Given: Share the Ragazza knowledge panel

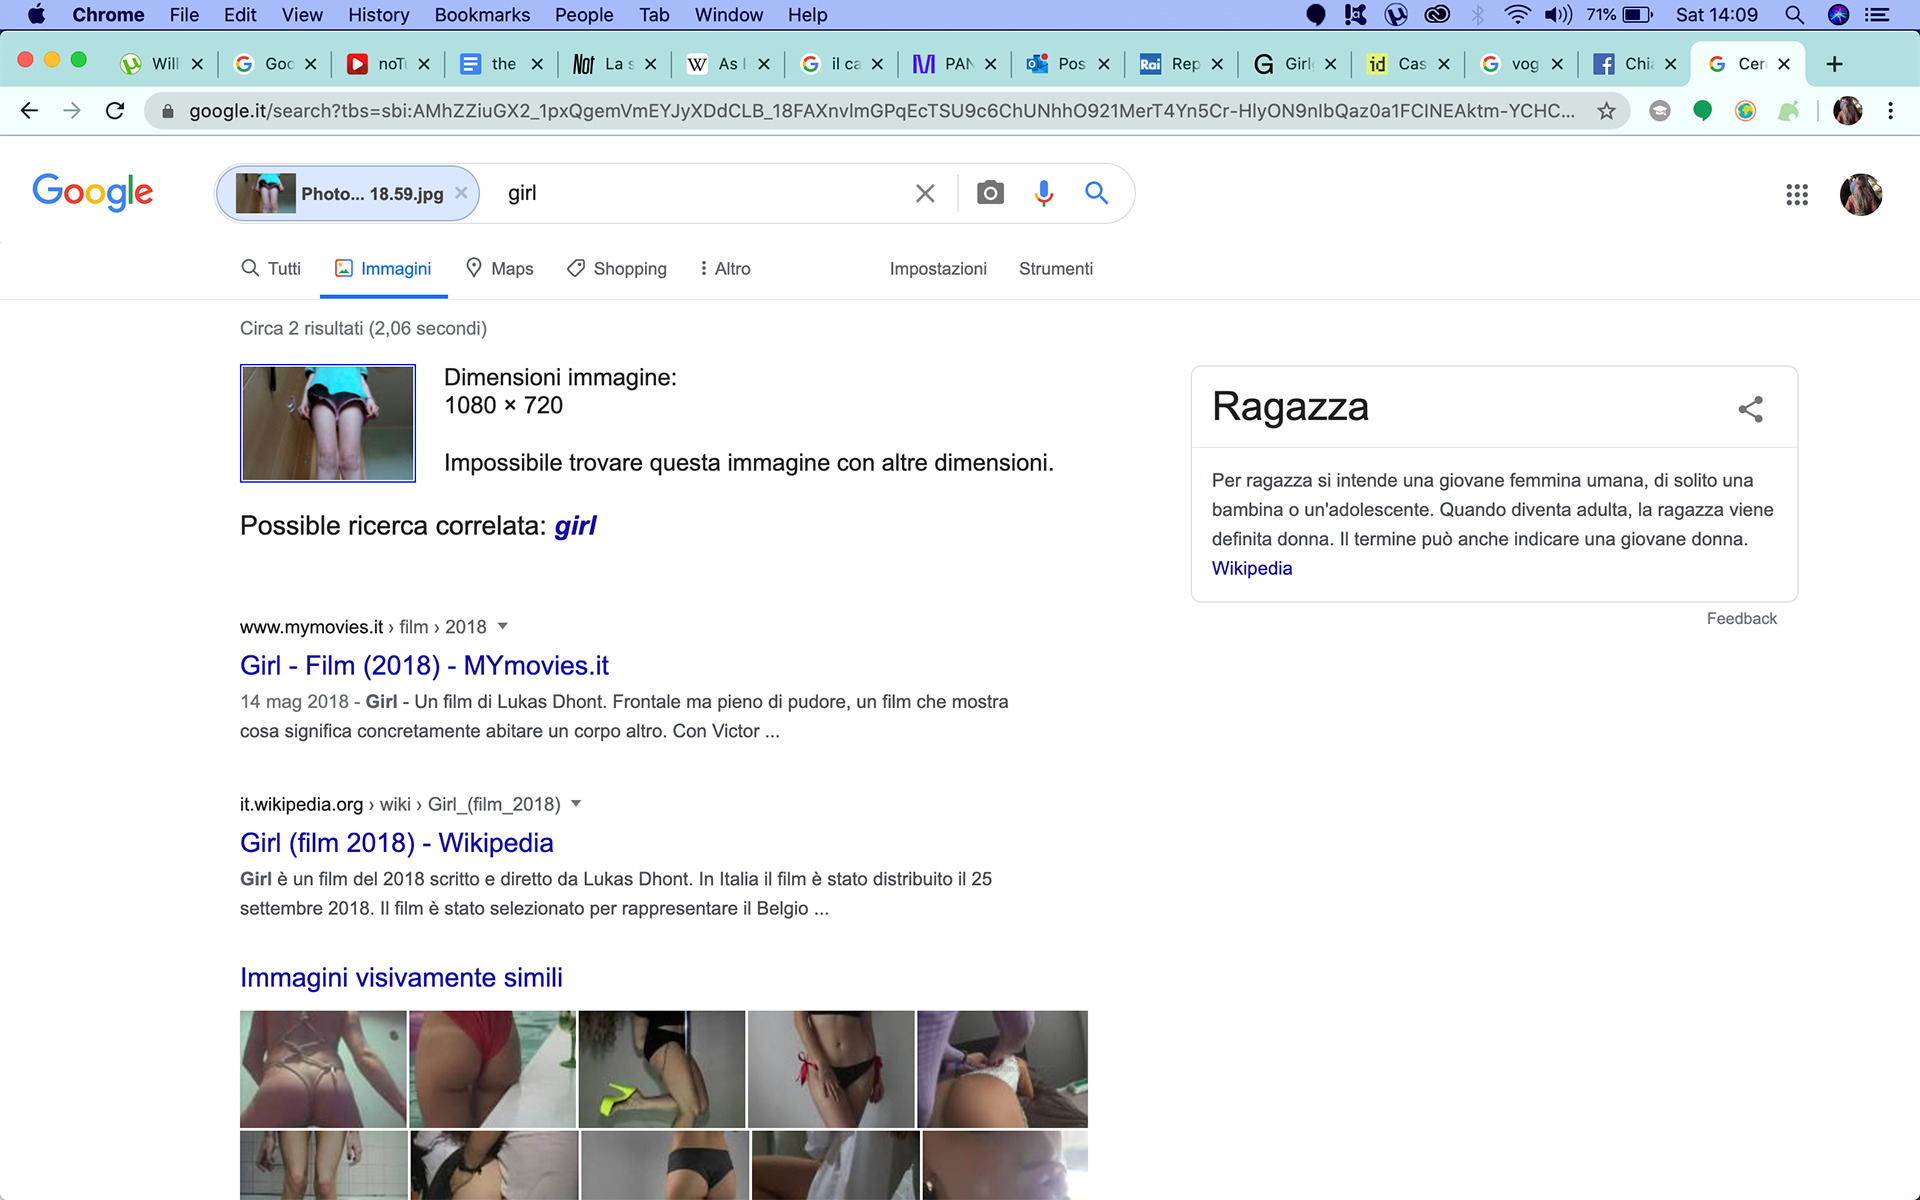Looking at the screenshot, I should click(x=1750, y=408).
